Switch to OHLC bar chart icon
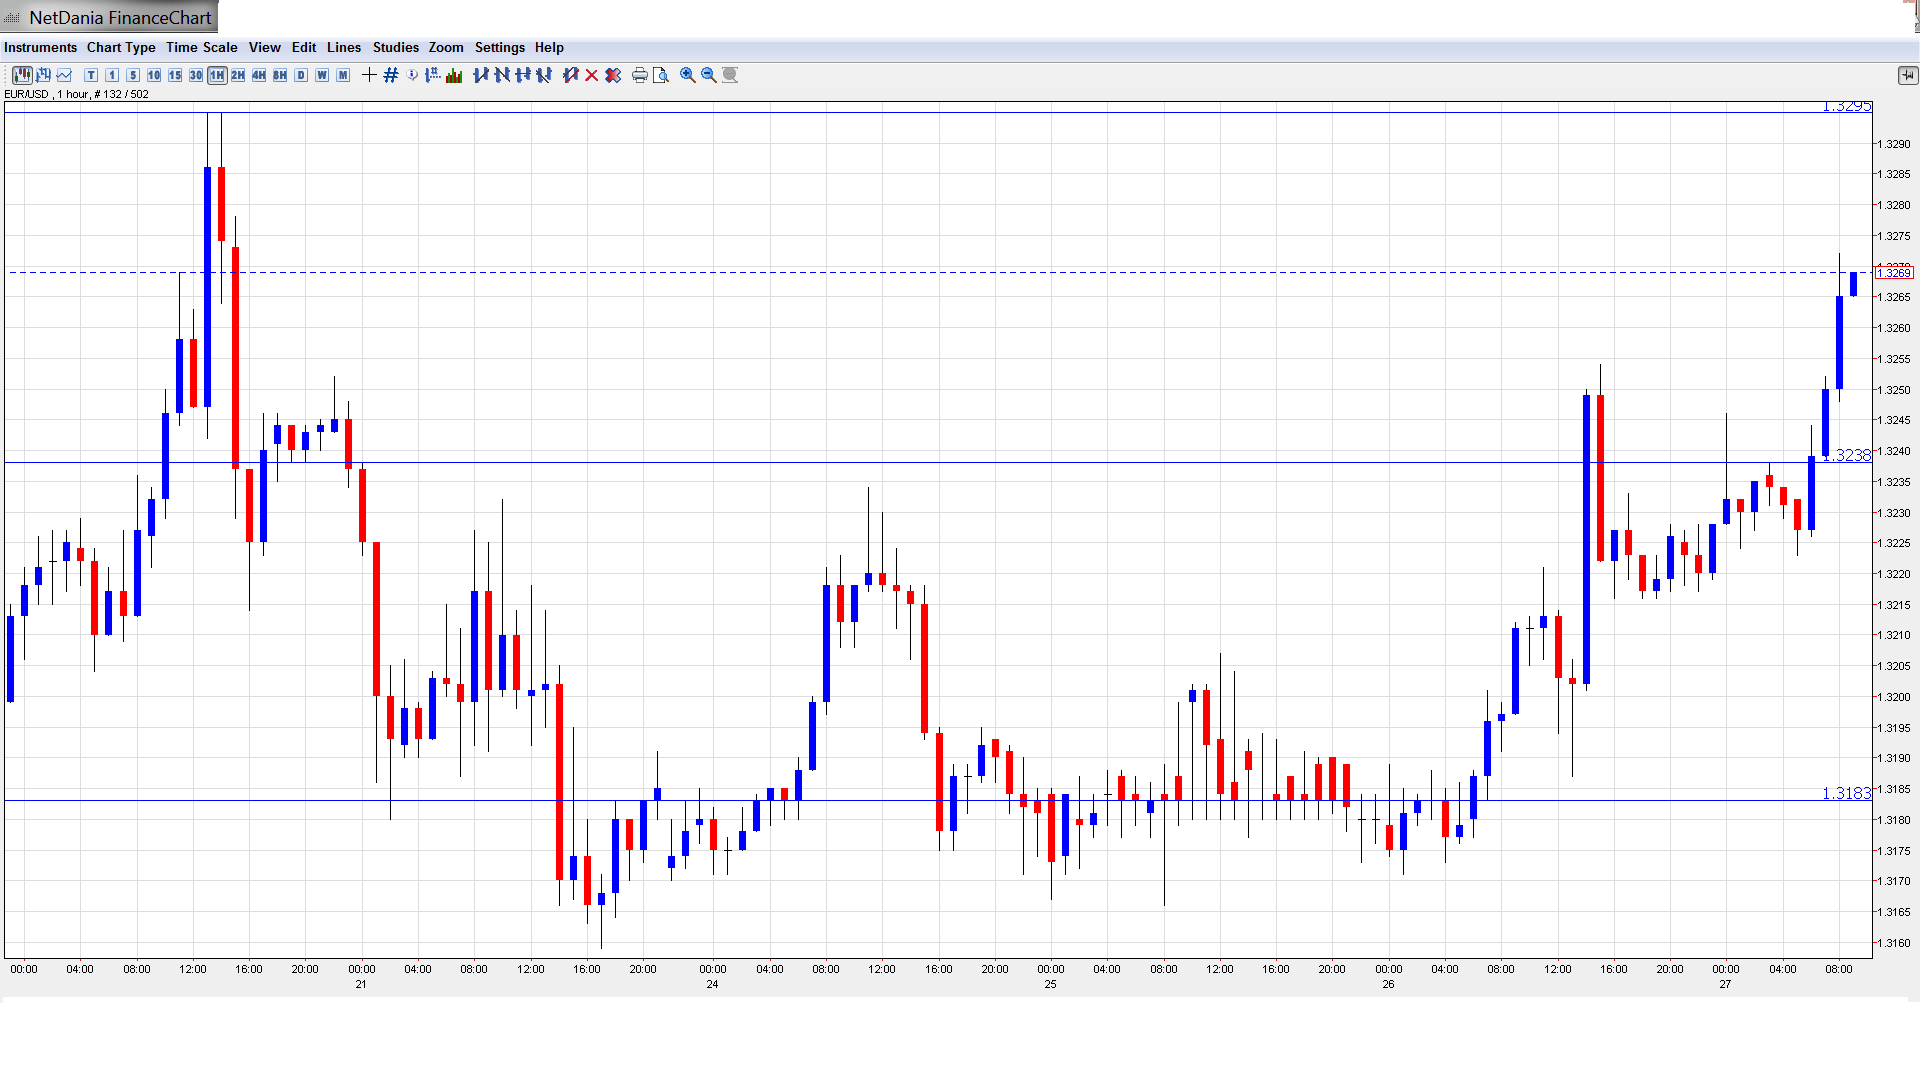This screenshot has width=1920, height=1080. tap(43, 75)
